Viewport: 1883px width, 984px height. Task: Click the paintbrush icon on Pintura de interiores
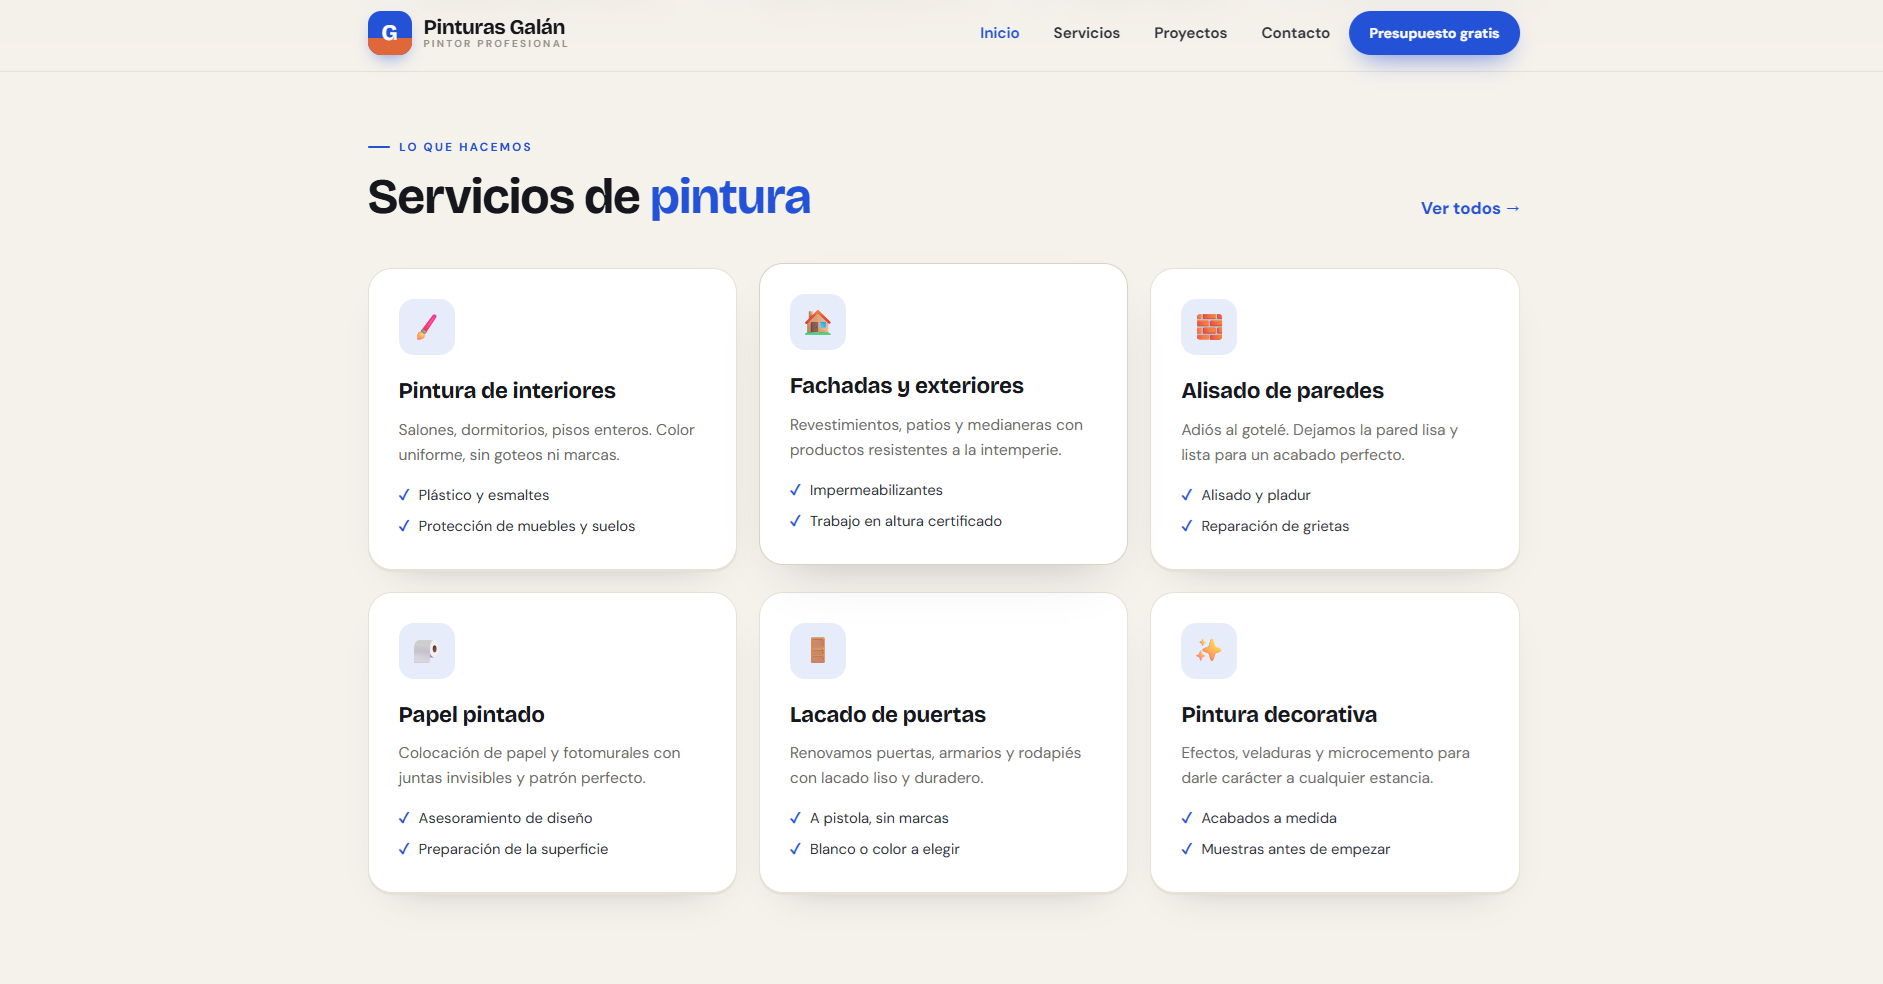click(x=427, y=327)
